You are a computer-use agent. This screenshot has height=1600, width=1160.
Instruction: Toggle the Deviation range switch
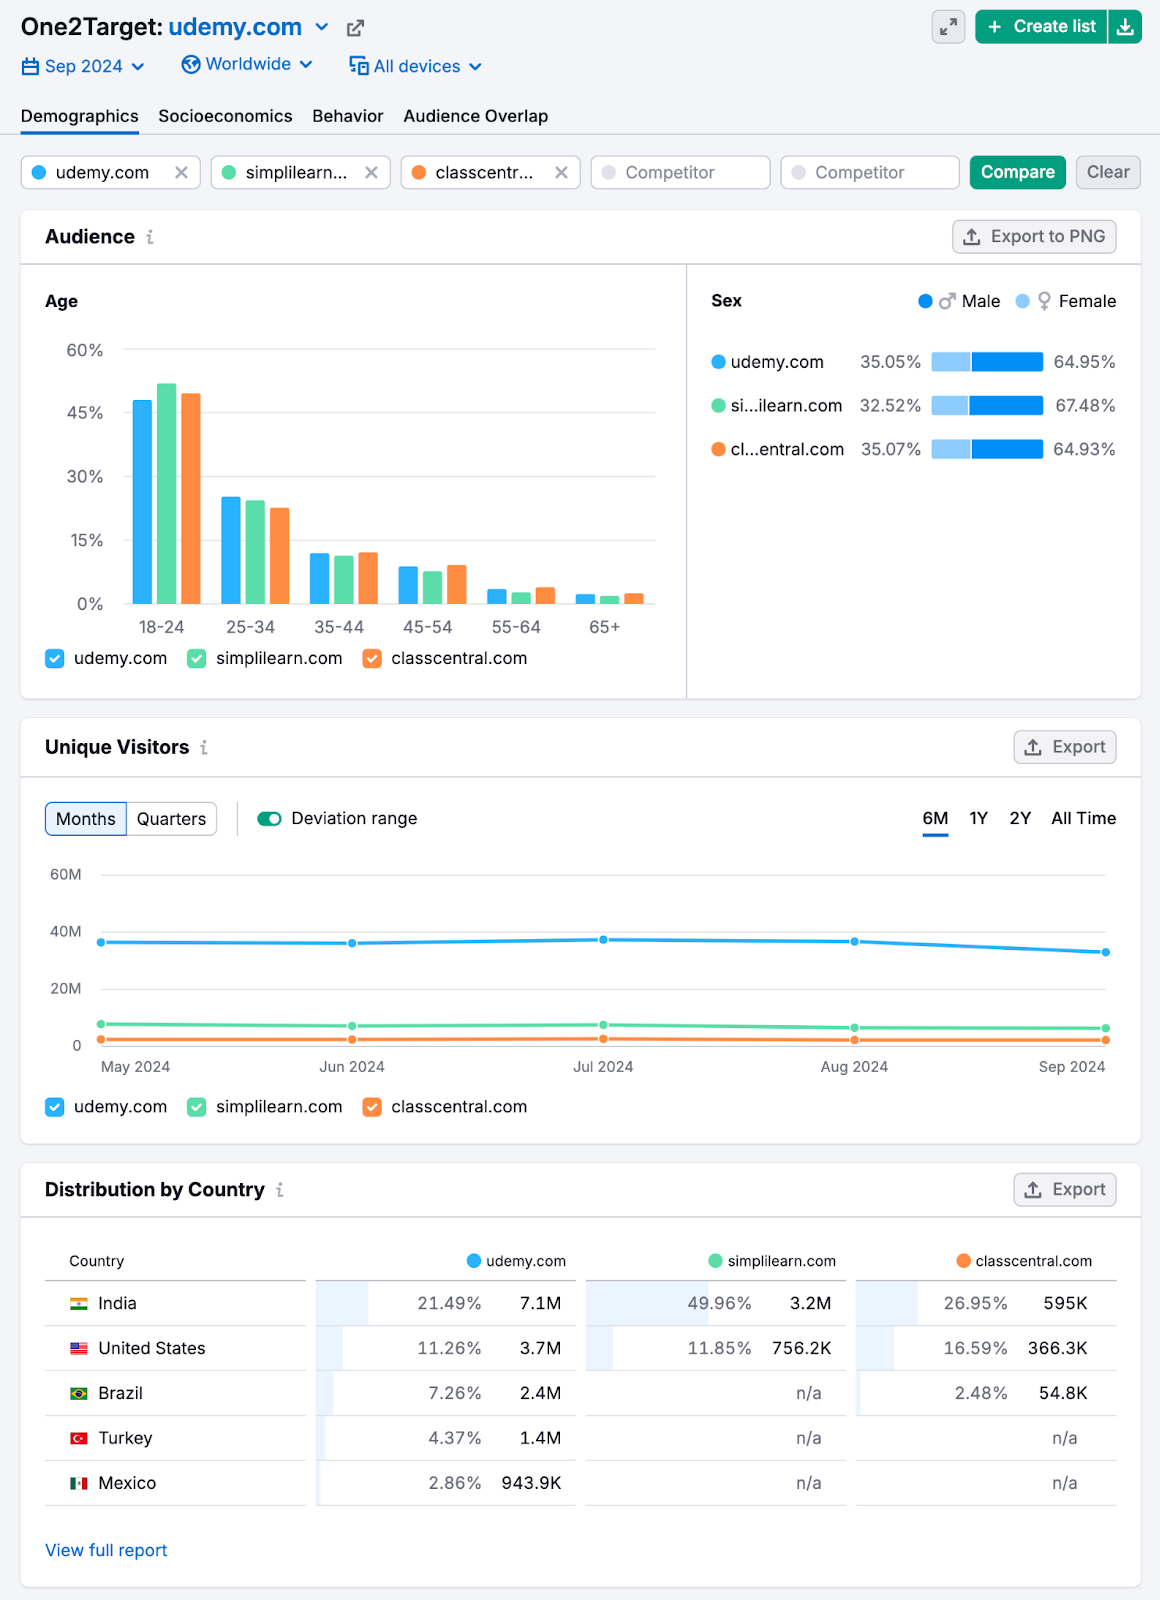(269, 819)
